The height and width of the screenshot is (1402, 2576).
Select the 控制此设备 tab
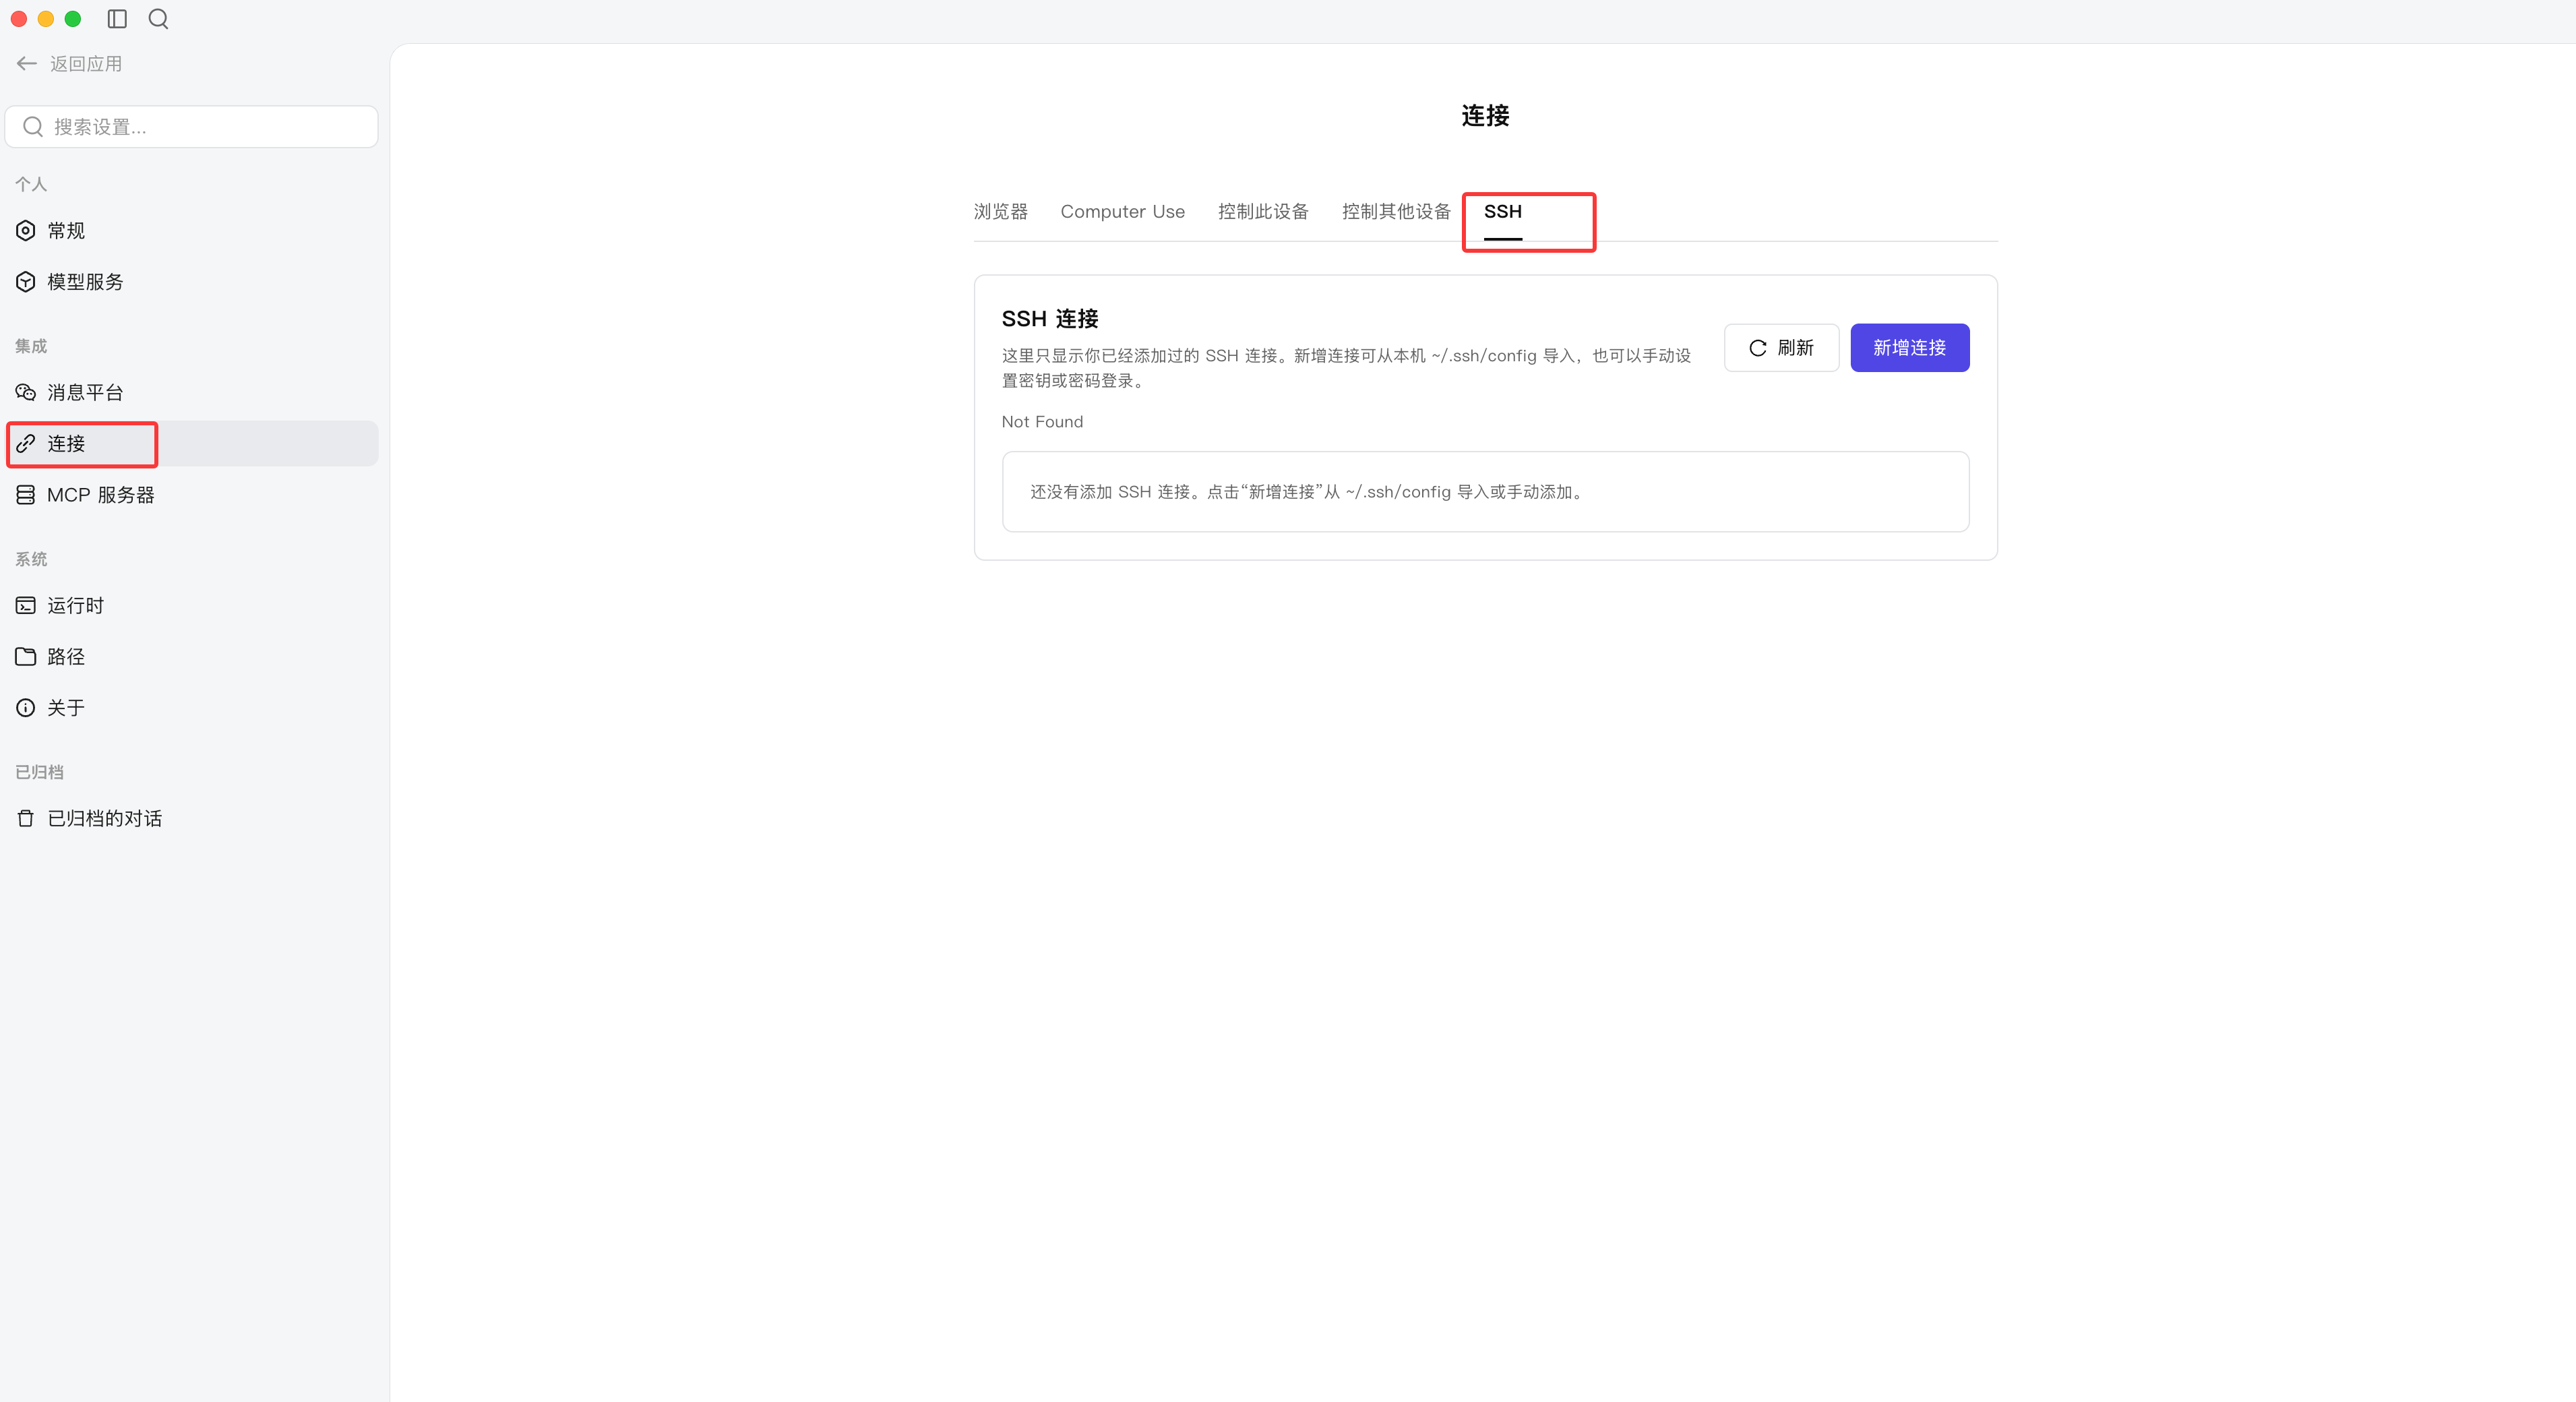[x=1263, y=211]
